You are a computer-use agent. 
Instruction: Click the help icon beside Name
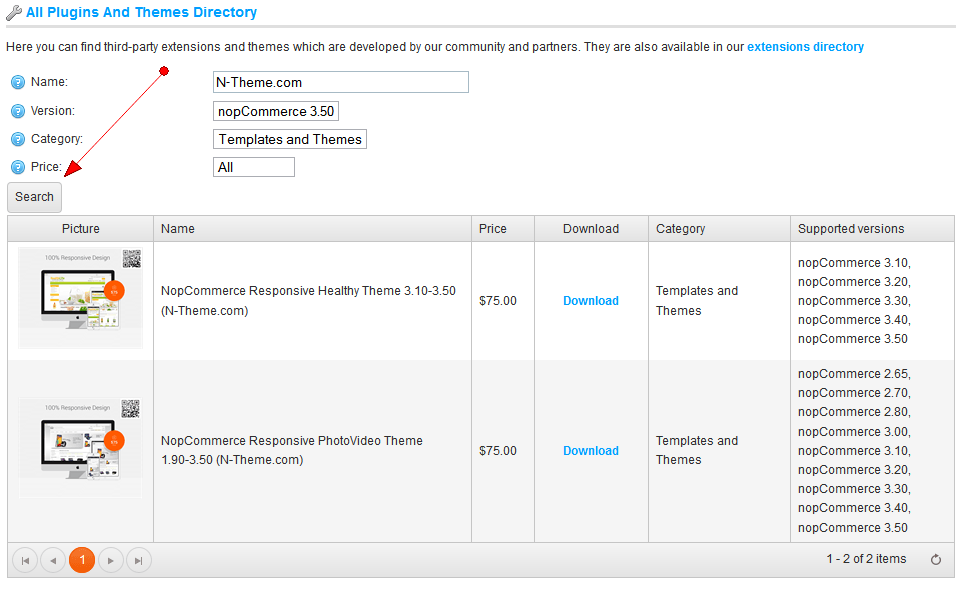(18, 82)
